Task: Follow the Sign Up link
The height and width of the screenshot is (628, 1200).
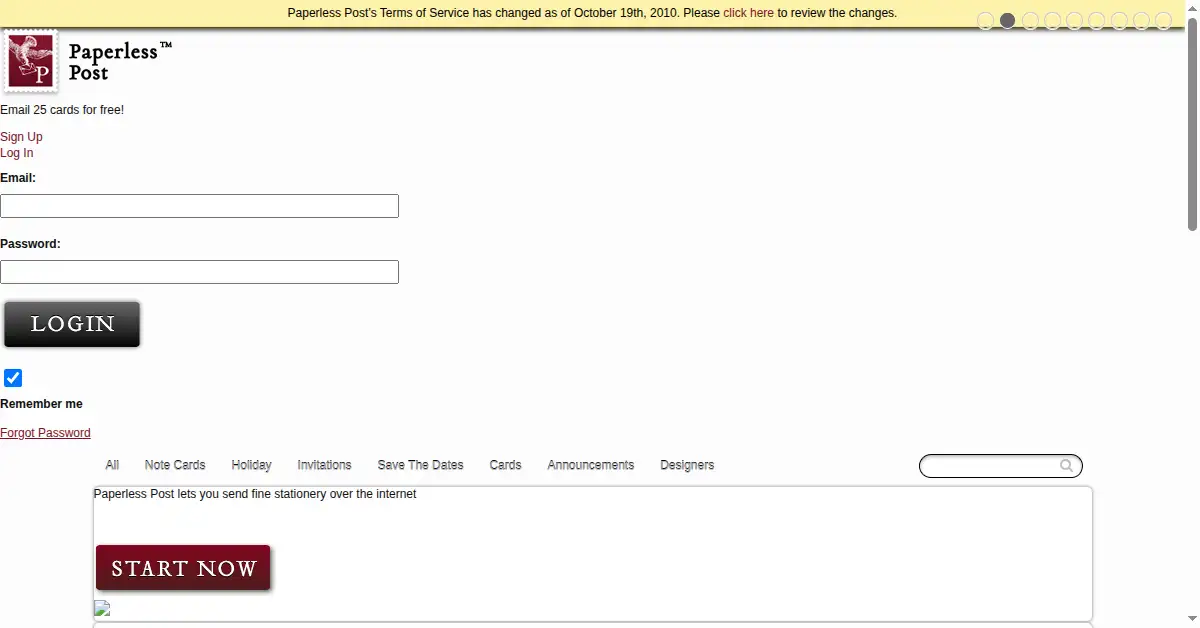Action: (21, 137)
